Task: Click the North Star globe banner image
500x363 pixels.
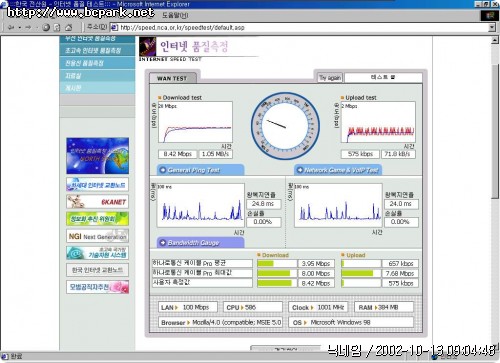Action: (97, 156)
